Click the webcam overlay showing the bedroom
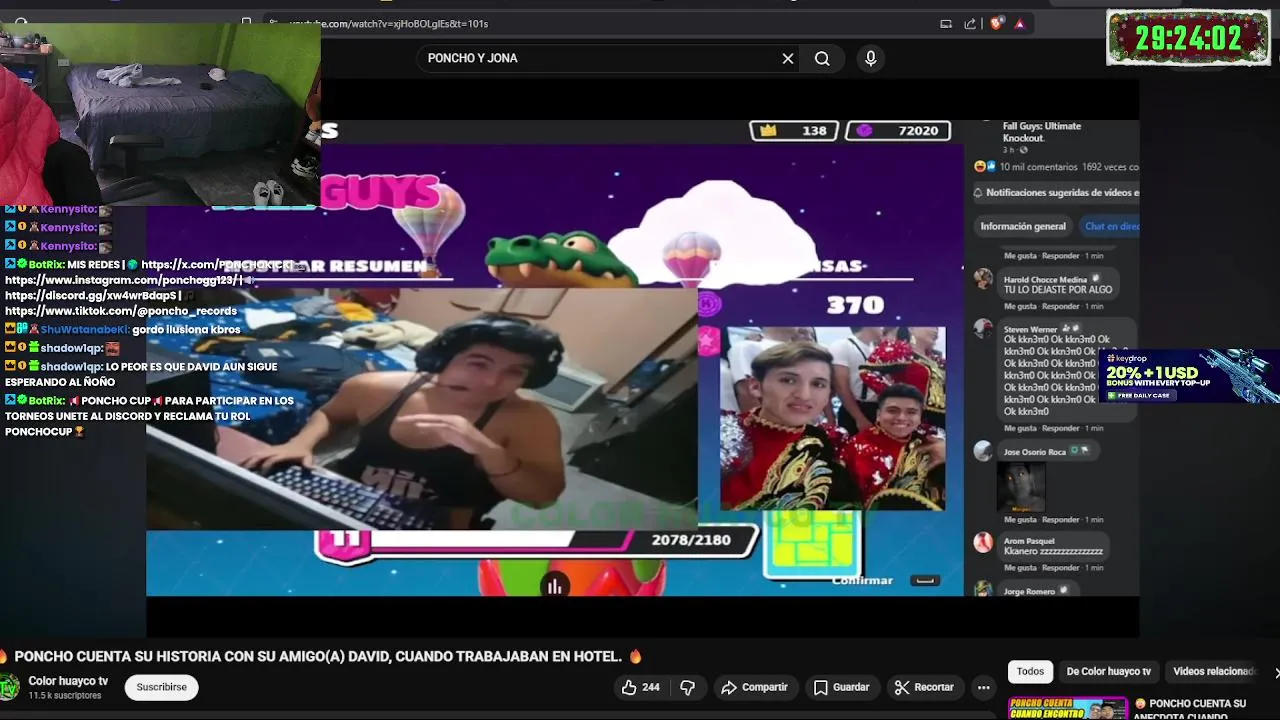The height and width of the screenshot is (720, 1280). 160,114
